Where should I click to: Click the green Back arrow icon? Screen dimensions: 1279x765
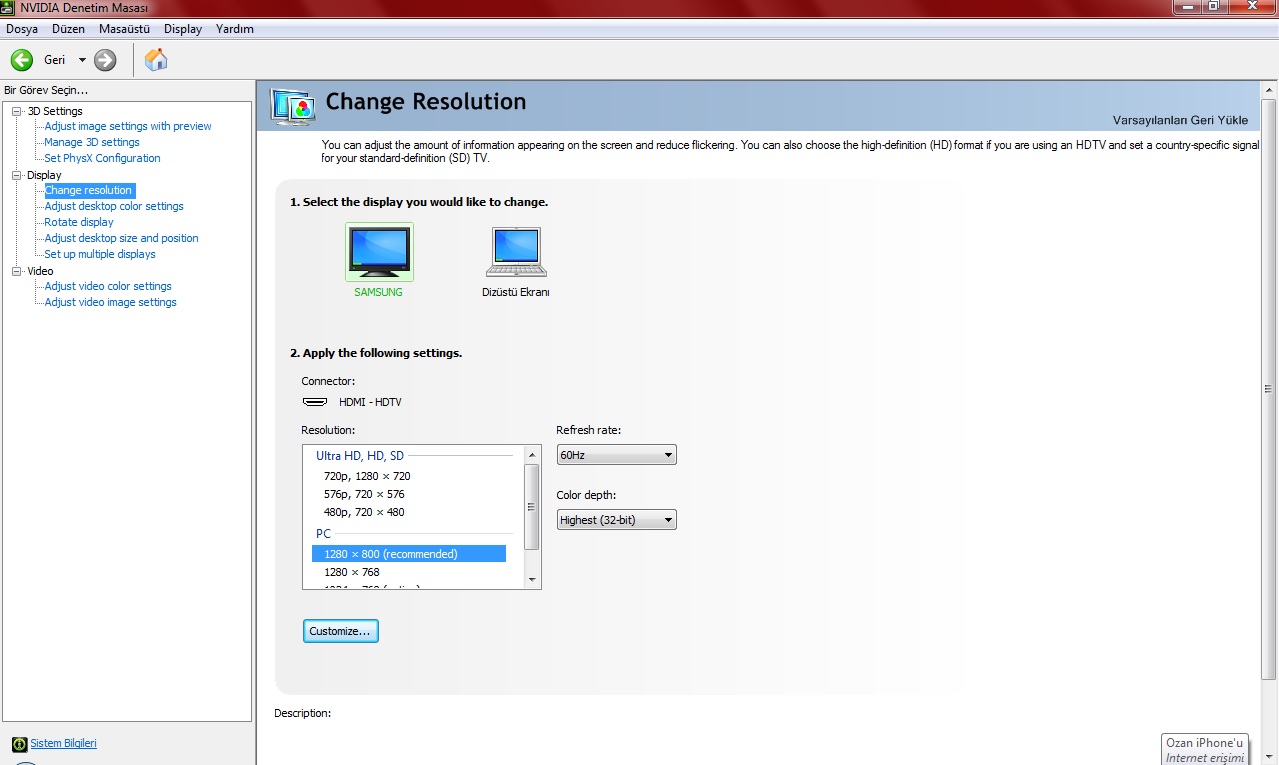pos(21,60)
